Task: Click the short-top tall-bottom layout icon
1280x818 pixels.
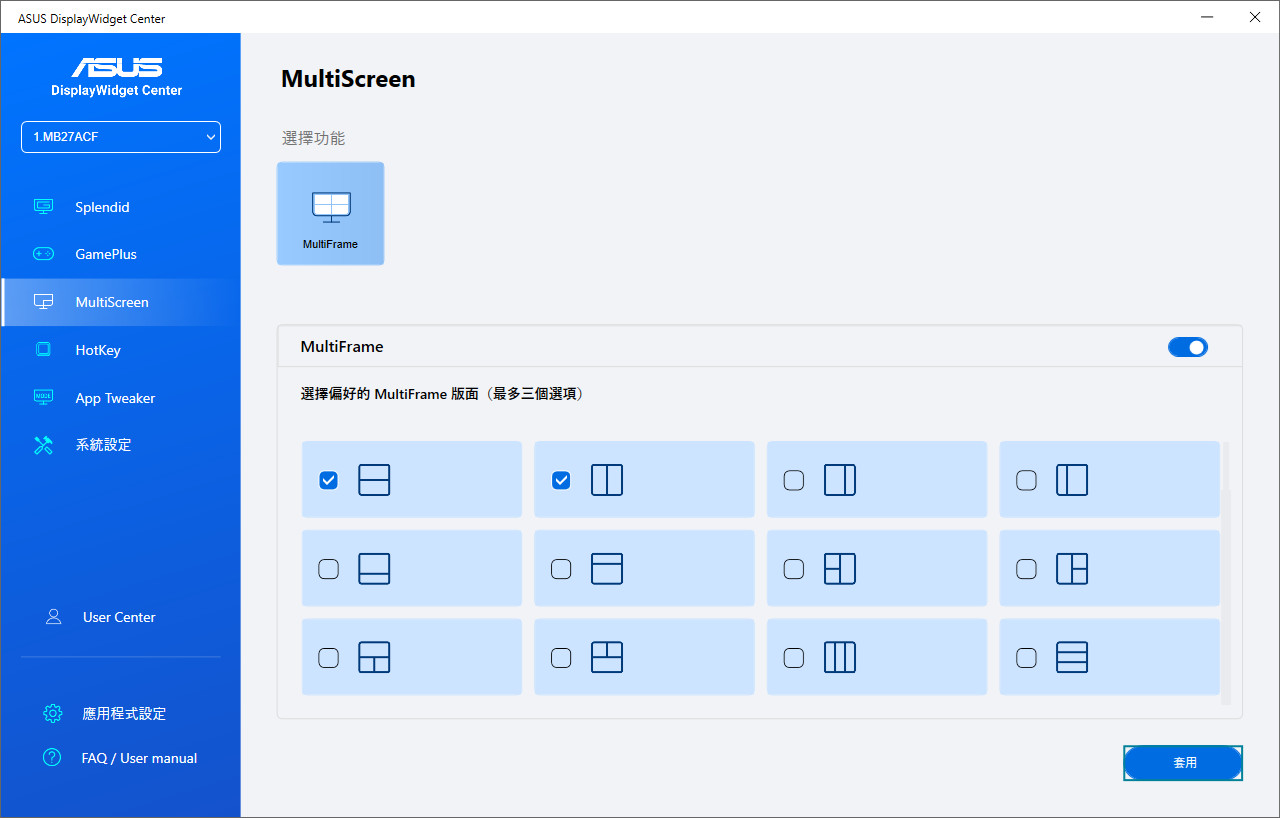Action: 607,569
